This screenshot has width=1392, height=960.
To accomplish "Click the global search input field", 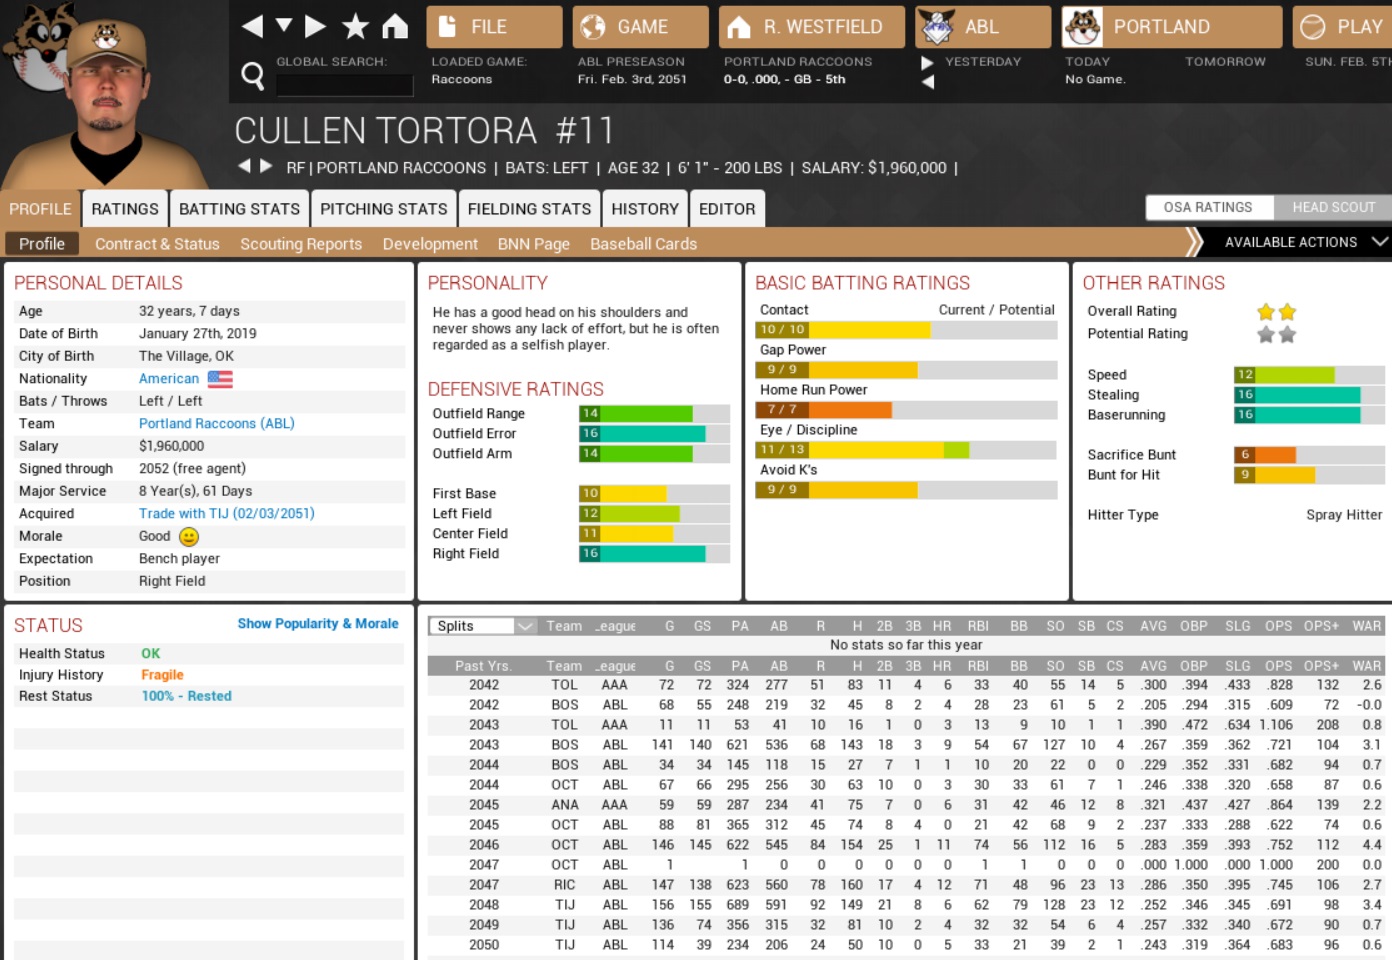I will [344, 85].
